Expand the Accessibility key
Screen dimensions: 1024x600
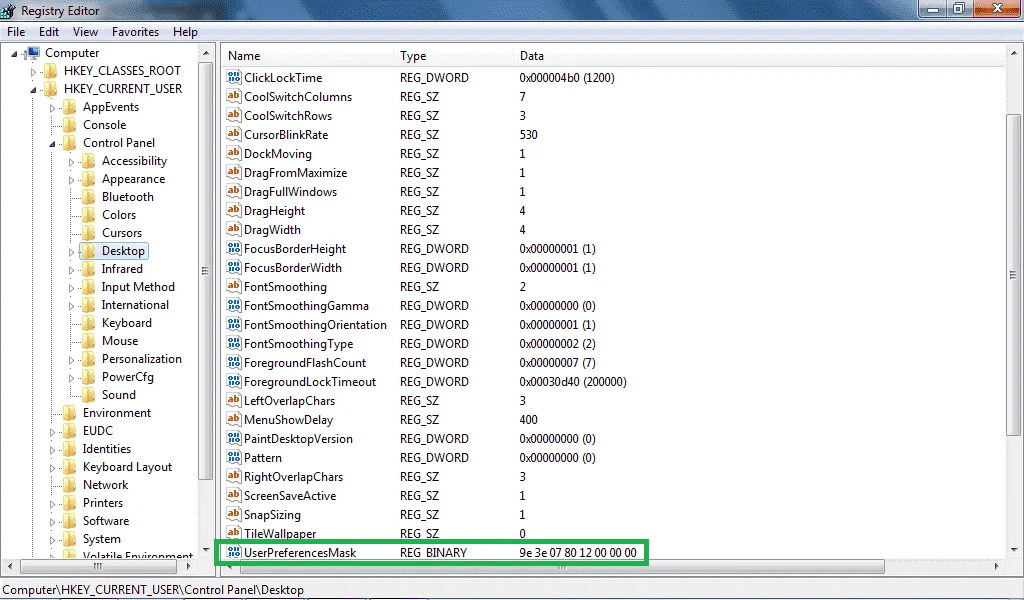tap(71, 162)
